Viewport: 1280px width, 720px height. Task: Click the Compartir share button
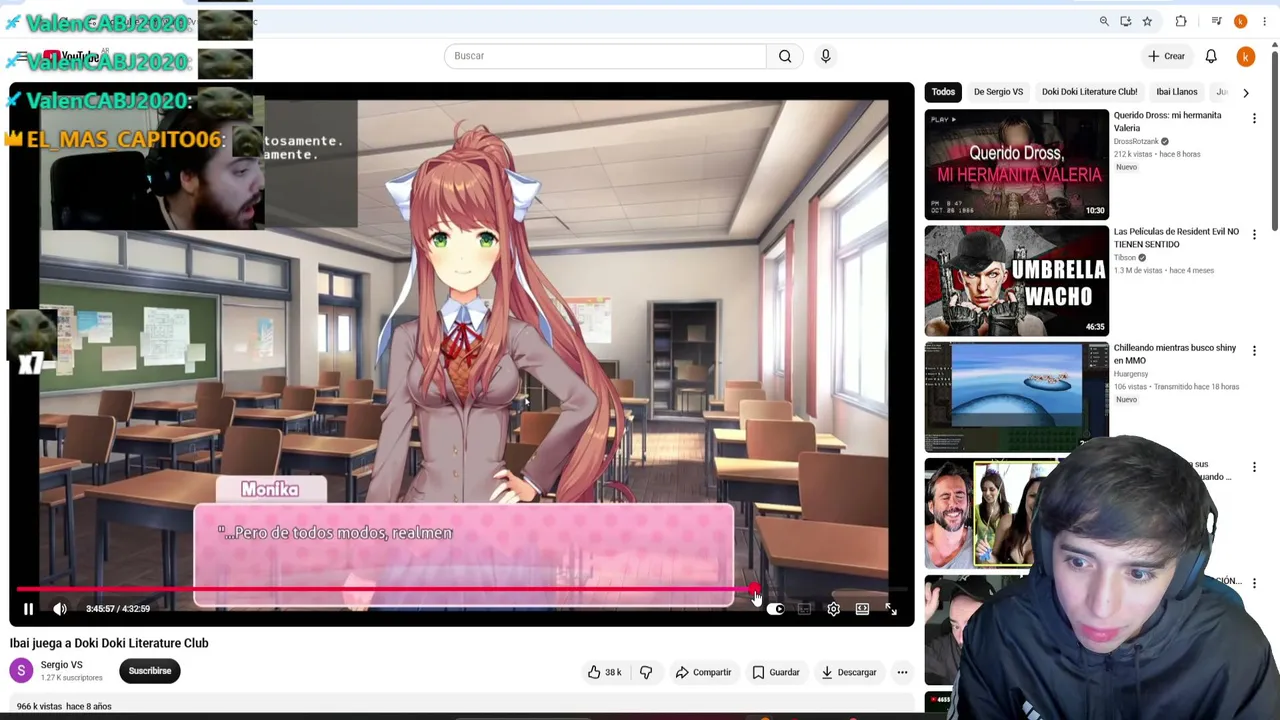(x=703, y=672)
